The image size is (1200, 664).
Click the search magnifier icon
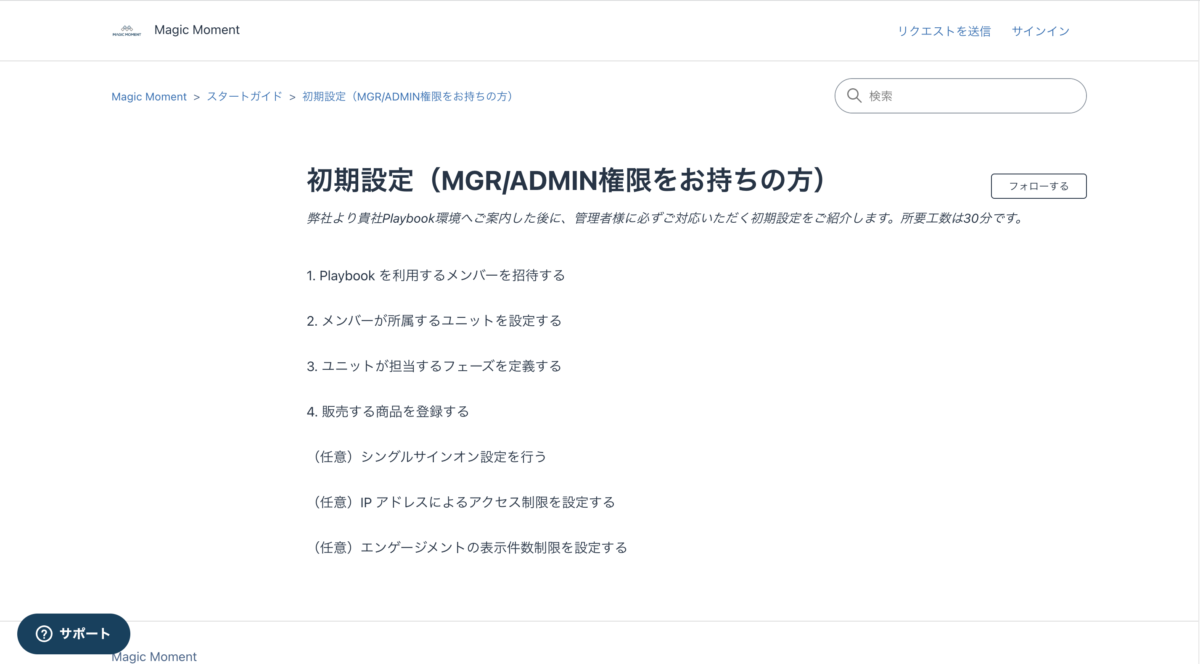[854, 96]
